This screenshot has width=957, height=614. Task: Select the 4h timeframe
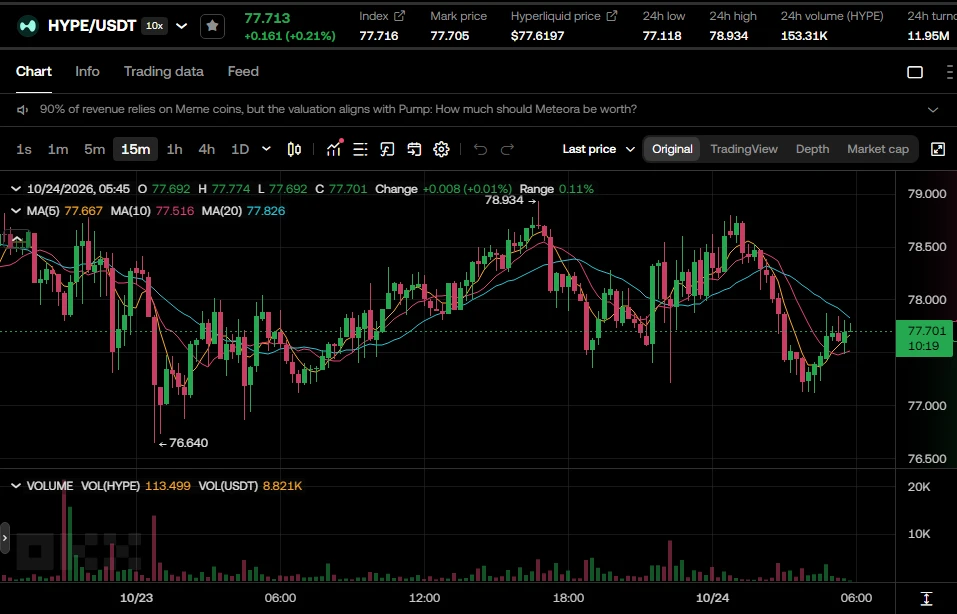(x=207, y=150)
